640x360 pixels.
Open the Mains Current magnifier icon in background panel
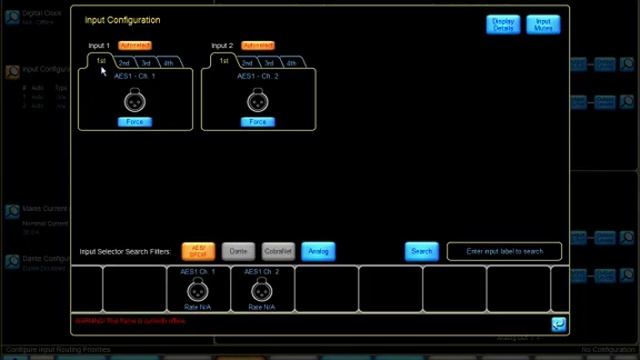coord(12,211)
